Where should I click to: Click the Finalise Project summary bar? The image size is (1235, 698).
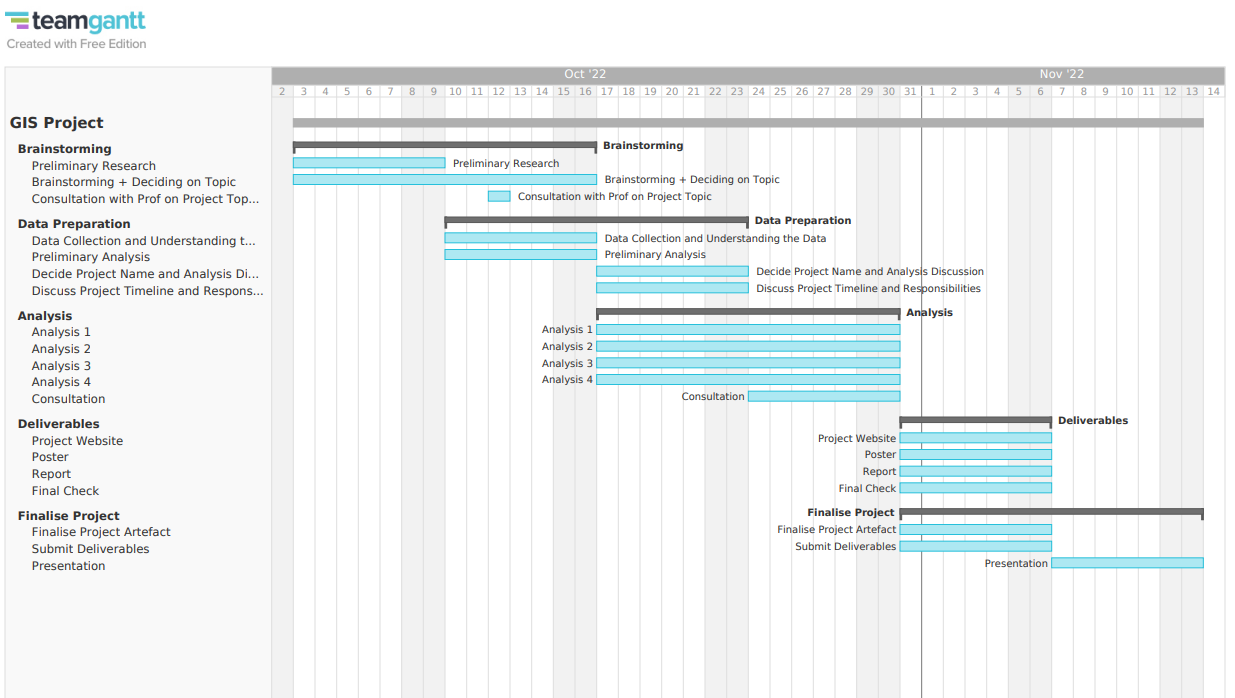pos(1051,512)
